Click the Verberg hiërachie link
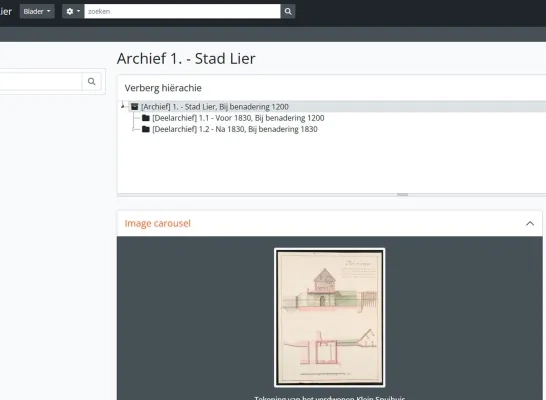The image size is (546, 400). [163, 88]
